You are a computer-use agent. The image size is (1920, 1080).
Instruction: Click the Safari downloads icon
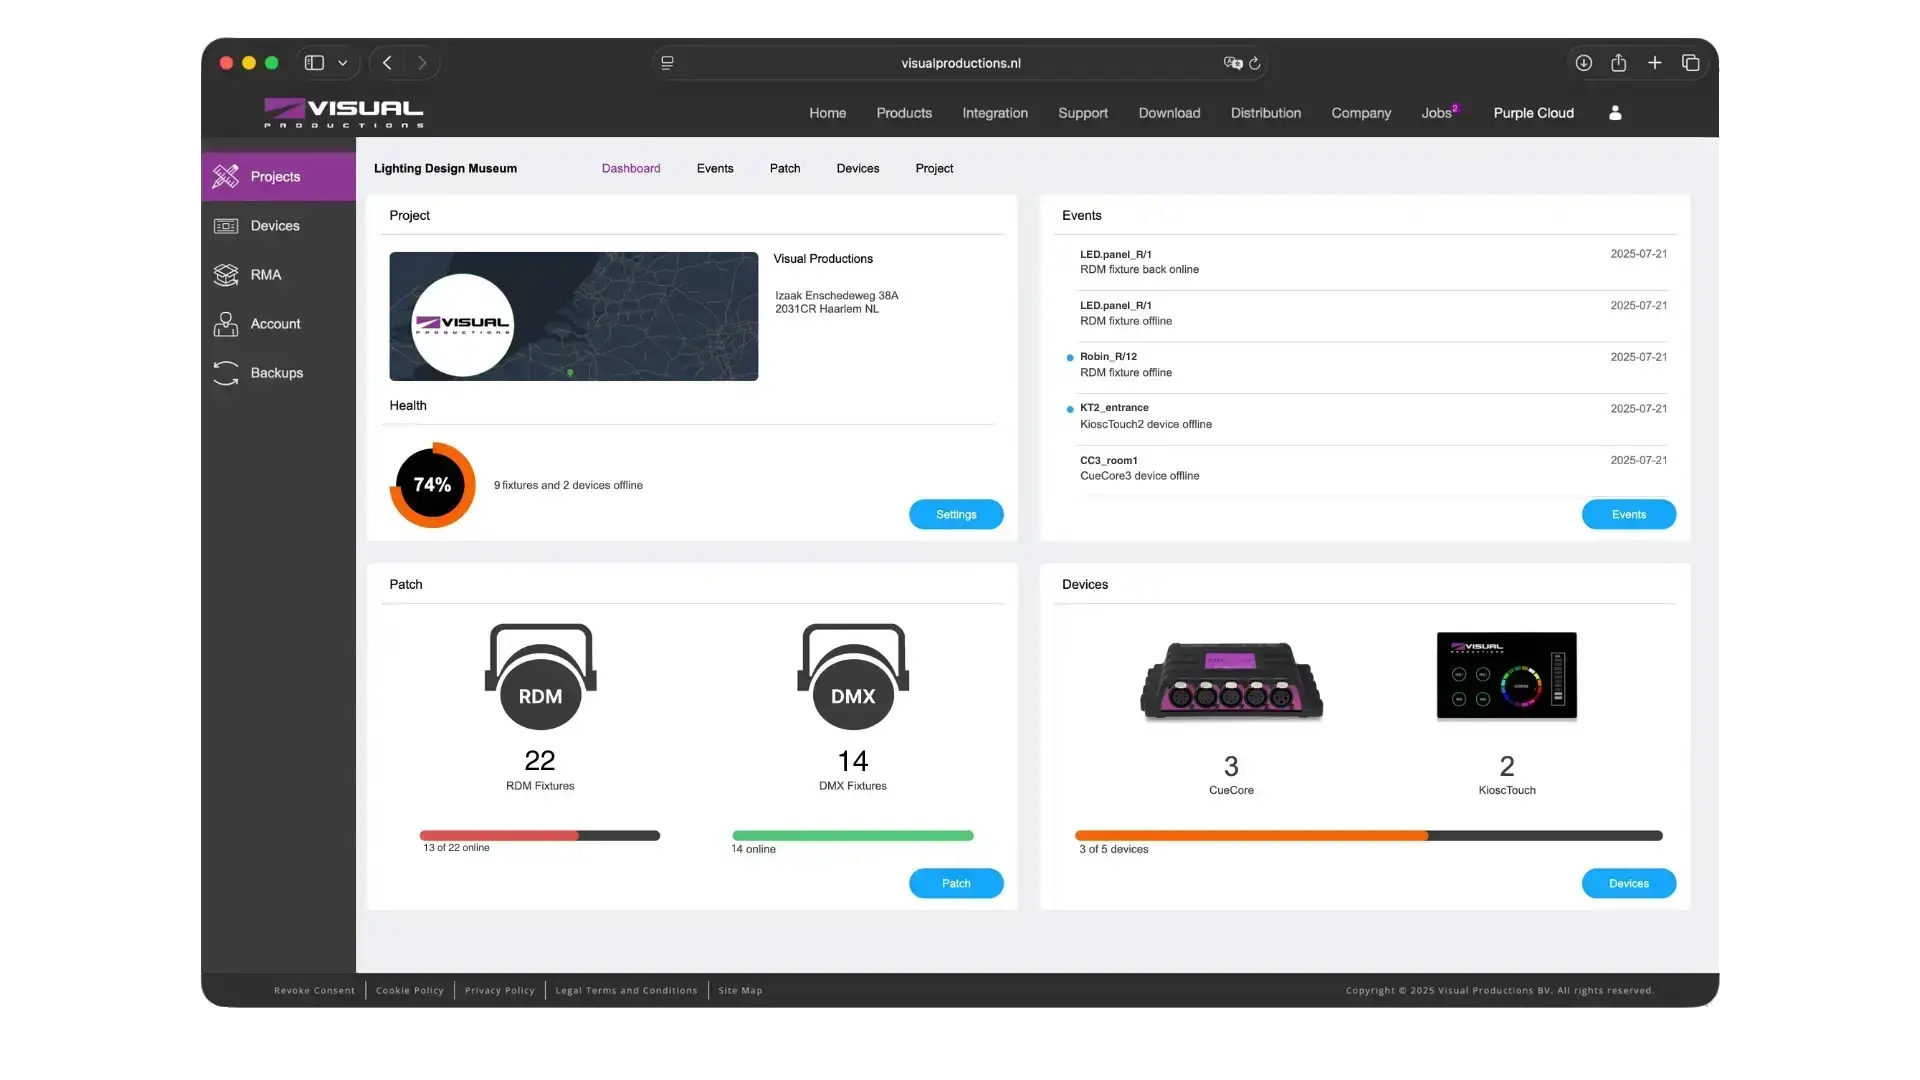(1584, 63)
